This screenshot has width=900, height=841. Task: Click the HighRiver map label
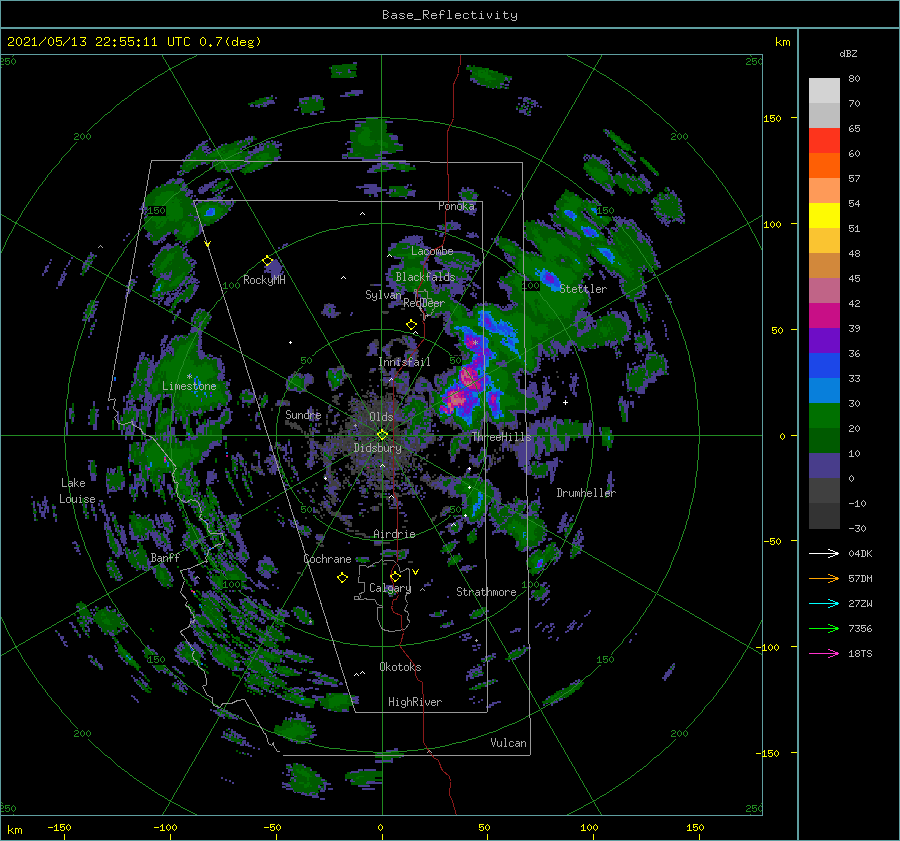[415, 702]
